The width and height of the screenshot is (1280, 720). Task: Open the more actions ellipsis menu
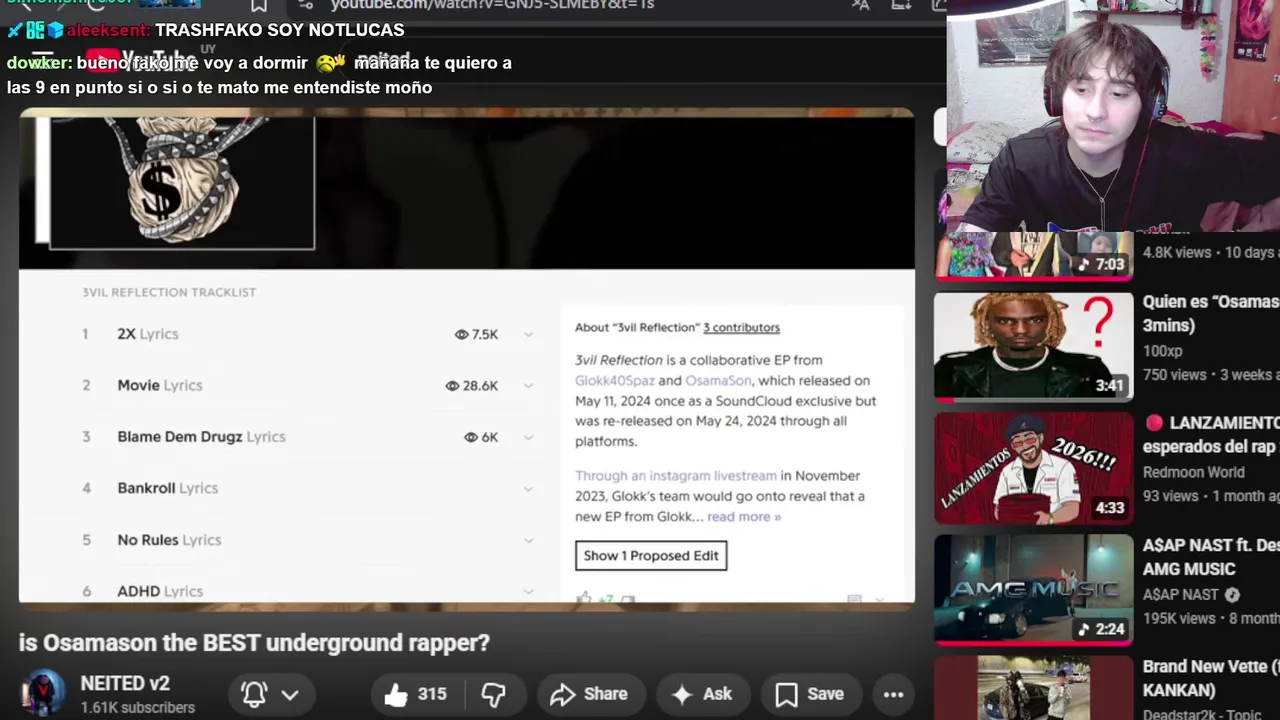[x=893, y=694]
